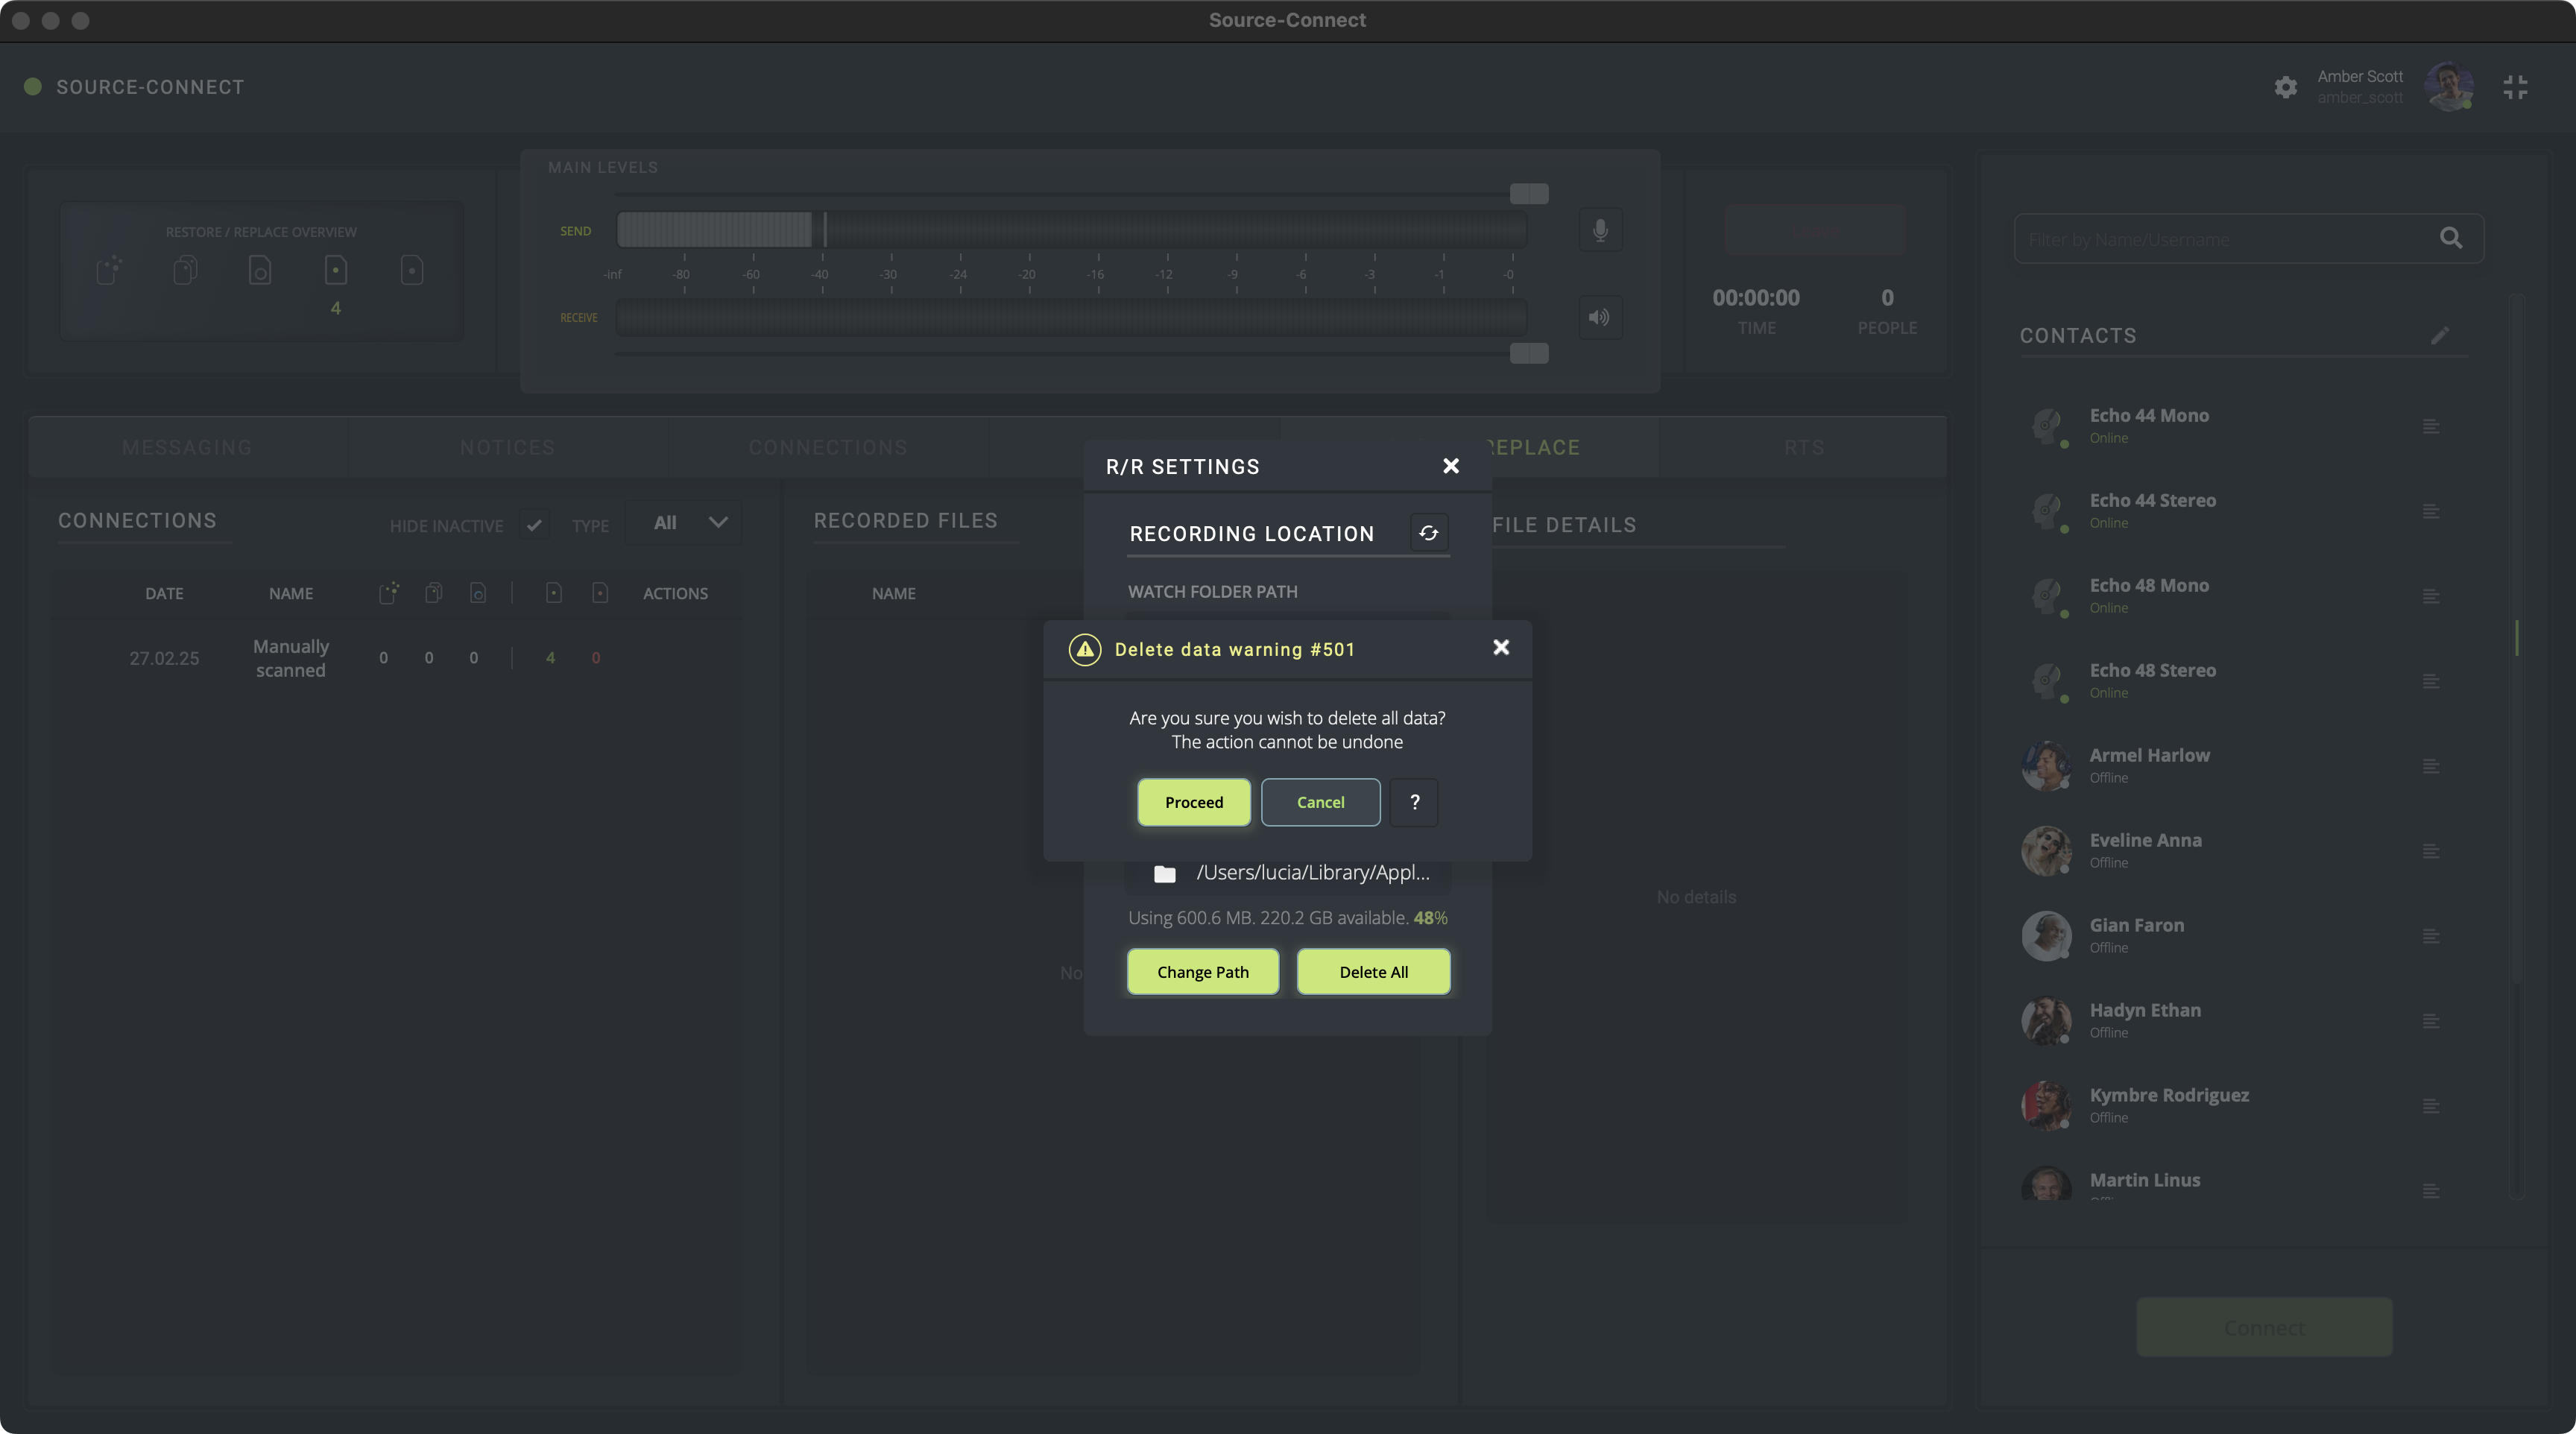The width and height of the screenshot is (2576, 1434).
Task: Click the contacts edit pencil icon
Action: tap(2440, 336)
